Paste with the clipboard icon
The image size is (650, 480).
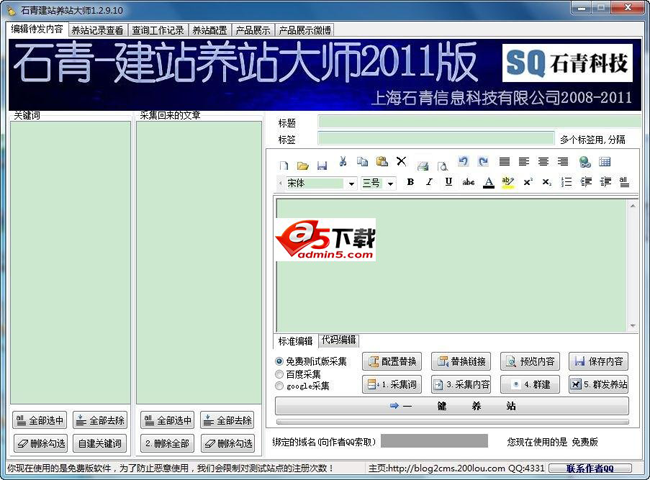point(382,161)
